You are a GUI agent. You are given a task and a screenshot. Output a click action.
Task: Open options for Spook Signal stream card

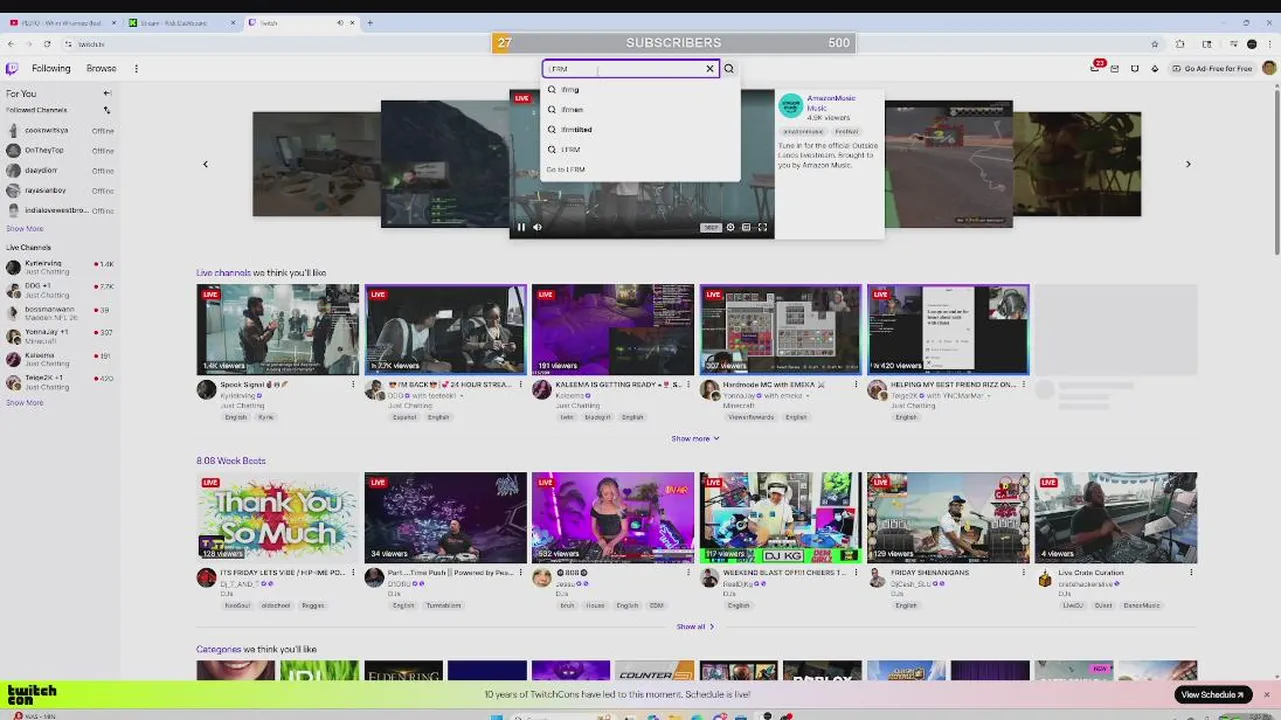353,384
